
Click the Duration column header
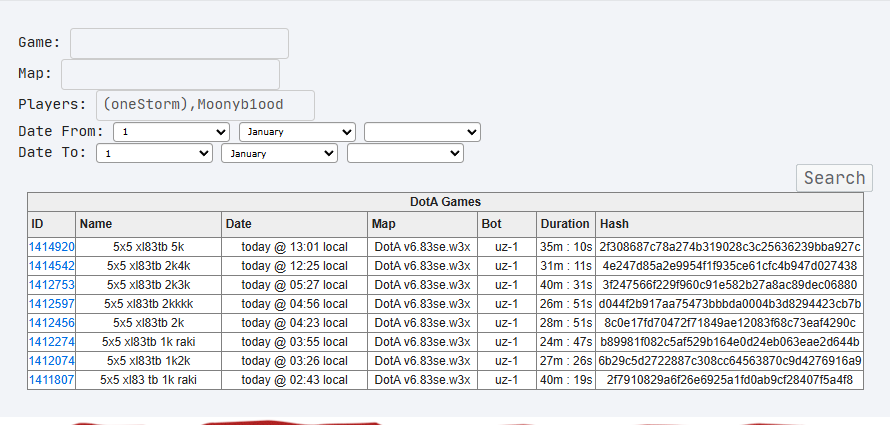566,224
